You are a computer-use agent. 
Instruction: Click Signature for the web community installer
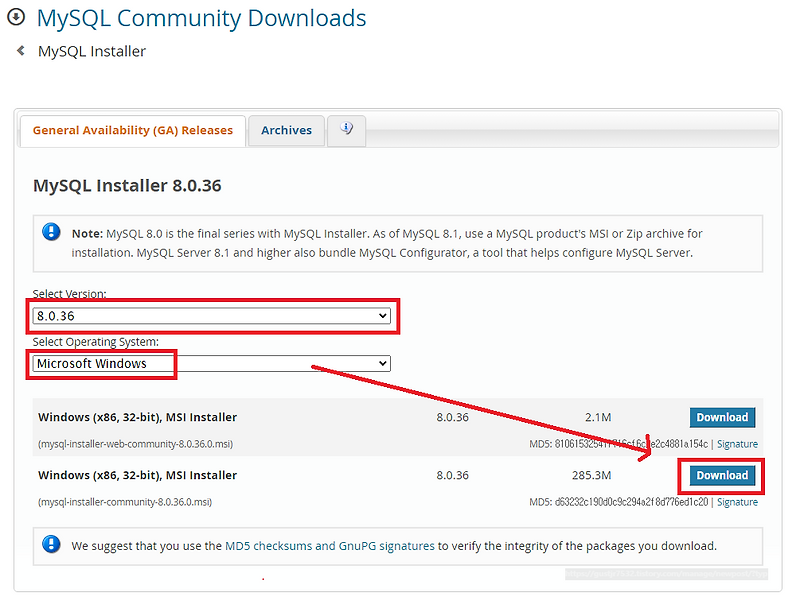coord(737,443)
